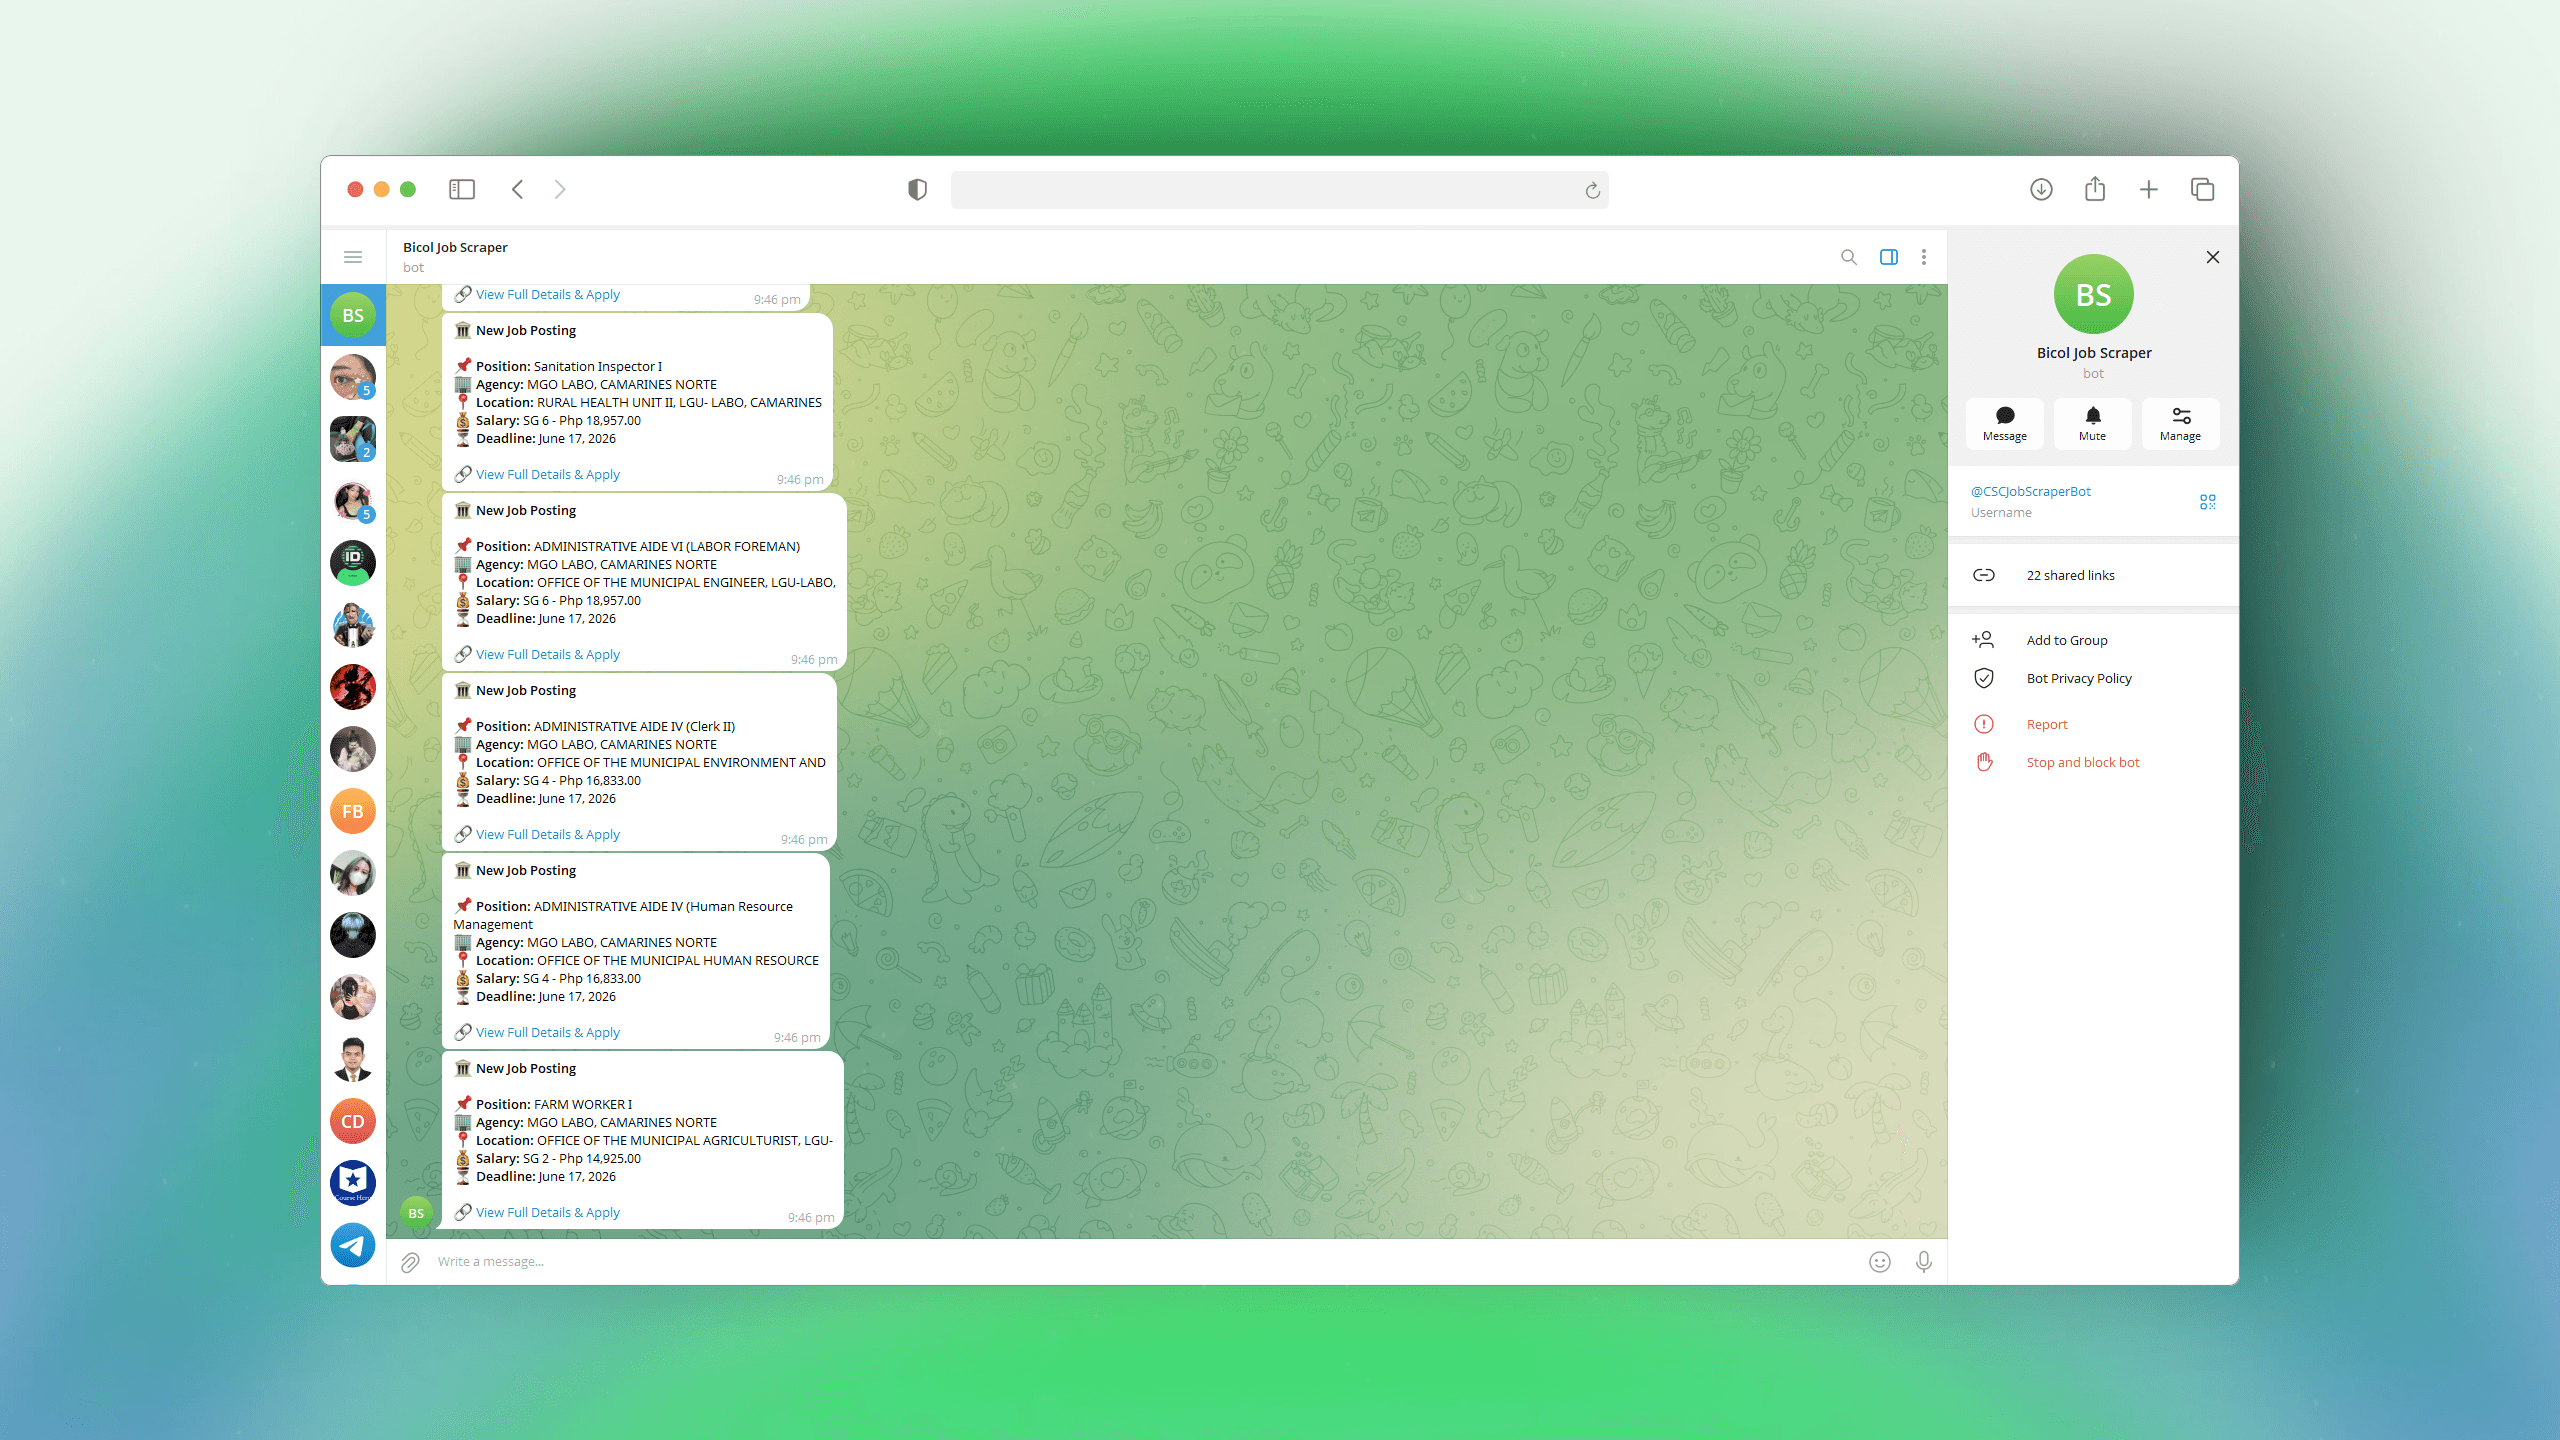Open the woman with mask avatar chat
The height and width of the screenshot is (1440, 2560).
pyautogui.click(x=353, y=873)
